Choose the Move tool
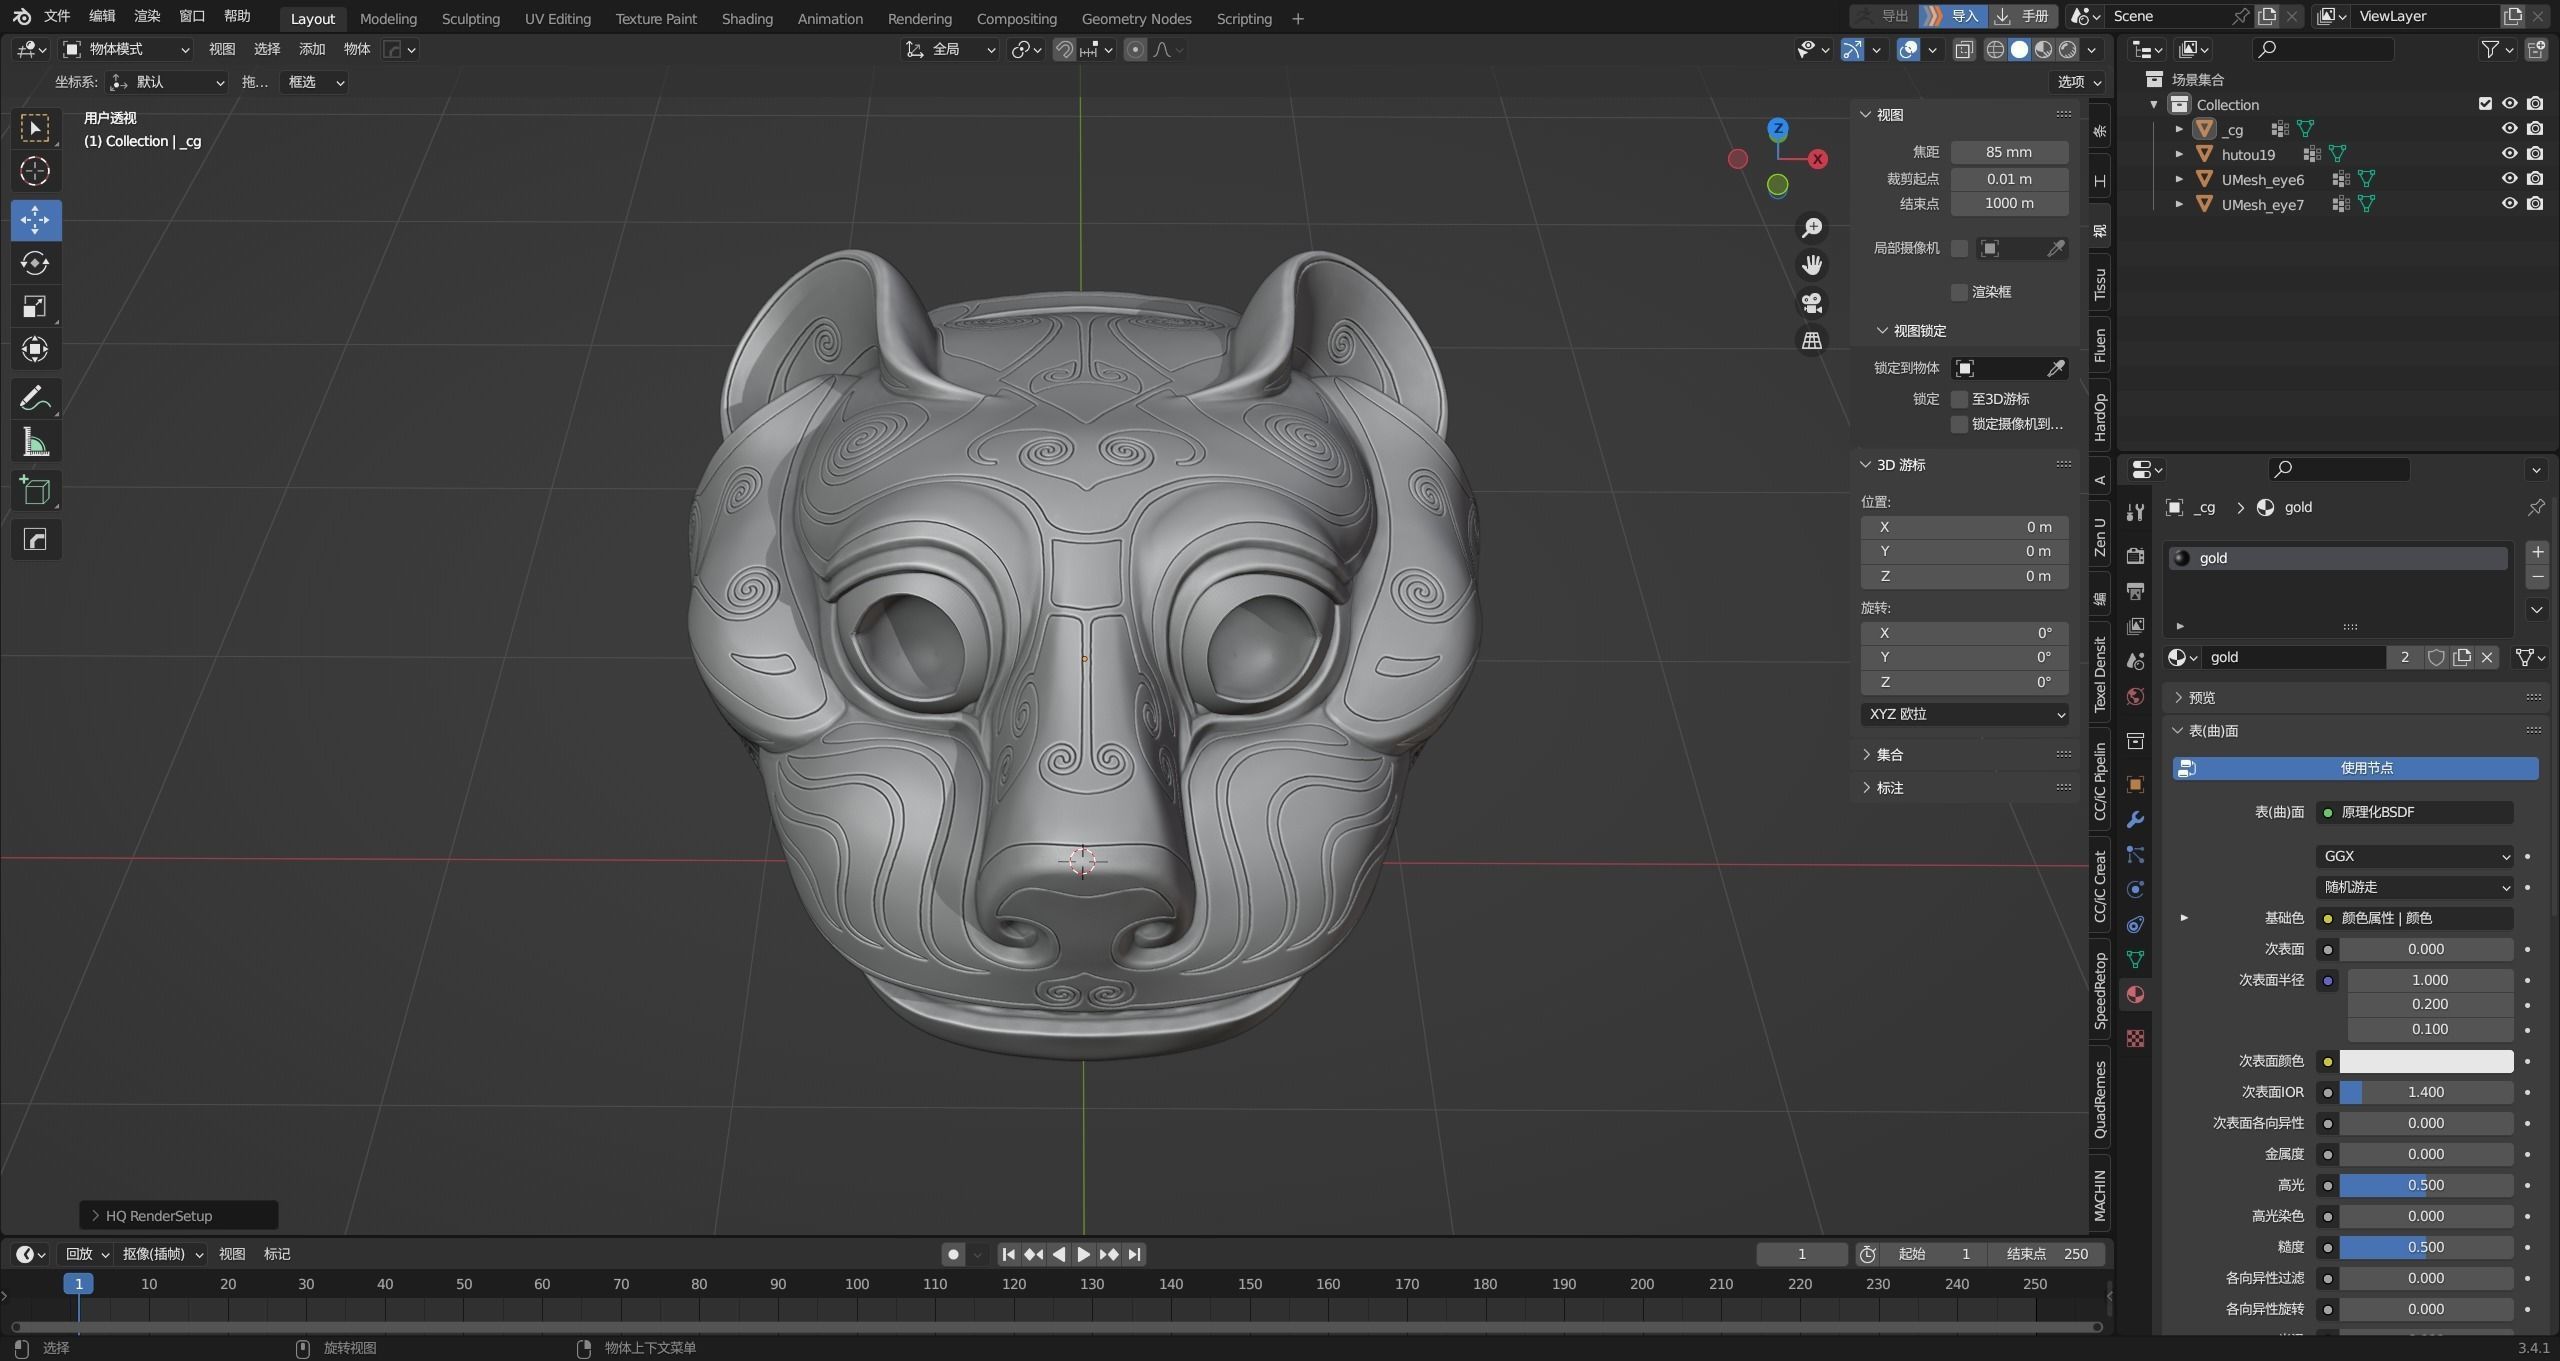 pyautogui.click(x=35, y=220)
